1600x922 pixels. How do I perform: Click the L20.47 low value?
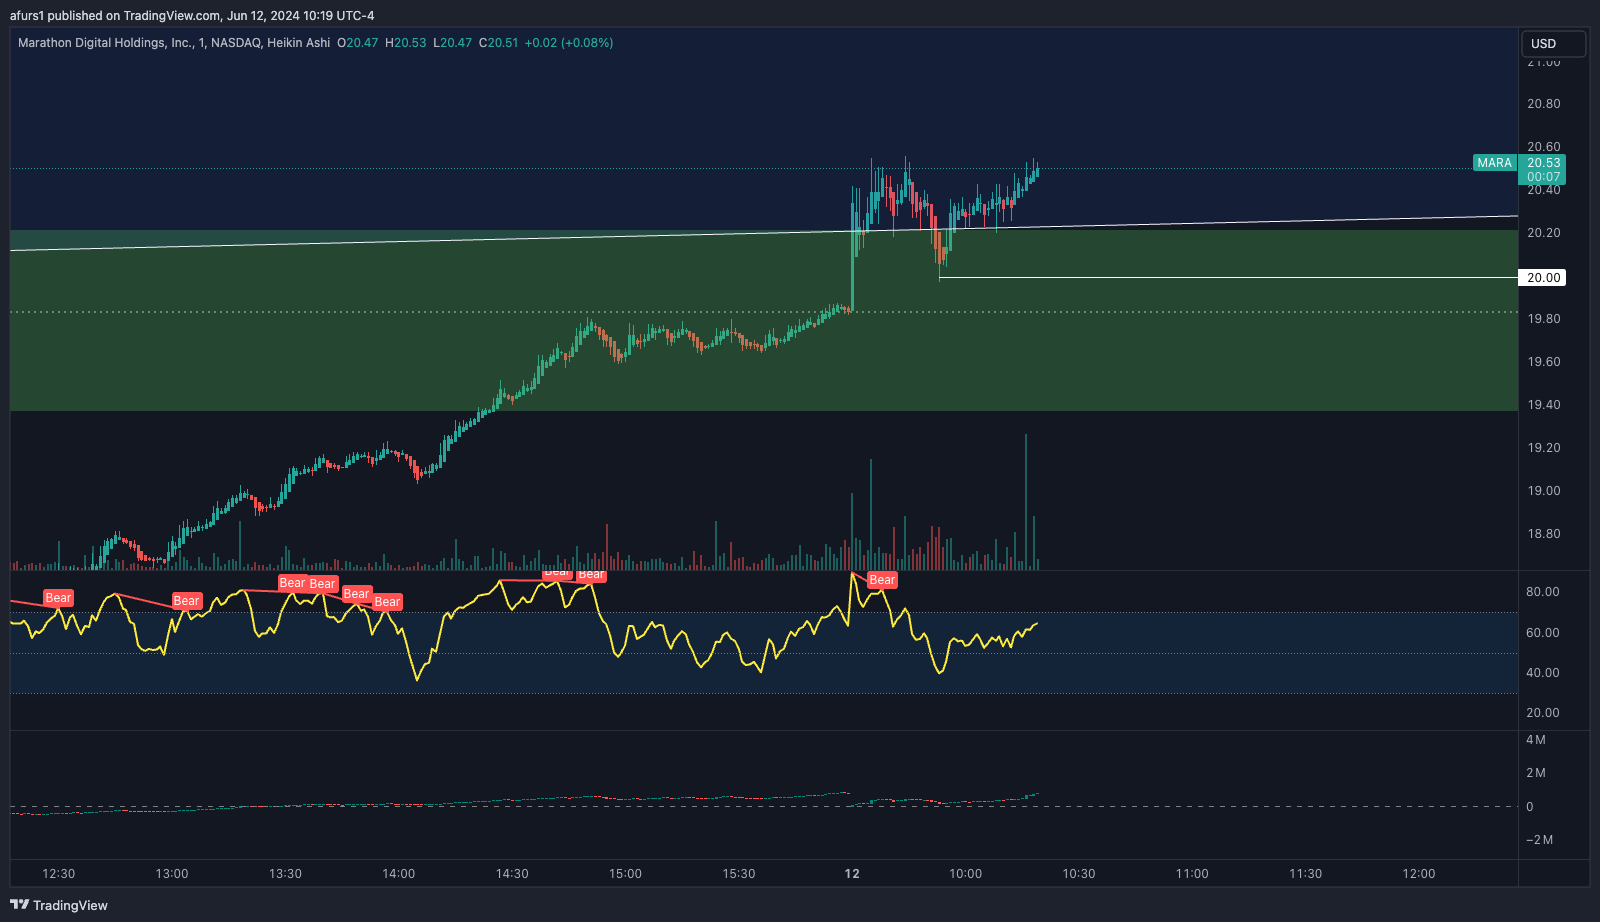[452, 43]
